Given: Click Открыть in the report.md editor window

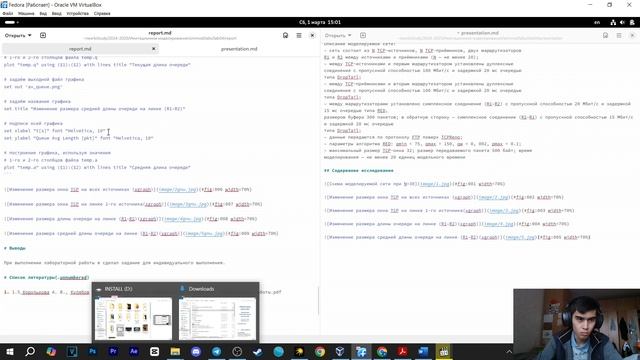Looking at the screenshot, I should [15, 36].
